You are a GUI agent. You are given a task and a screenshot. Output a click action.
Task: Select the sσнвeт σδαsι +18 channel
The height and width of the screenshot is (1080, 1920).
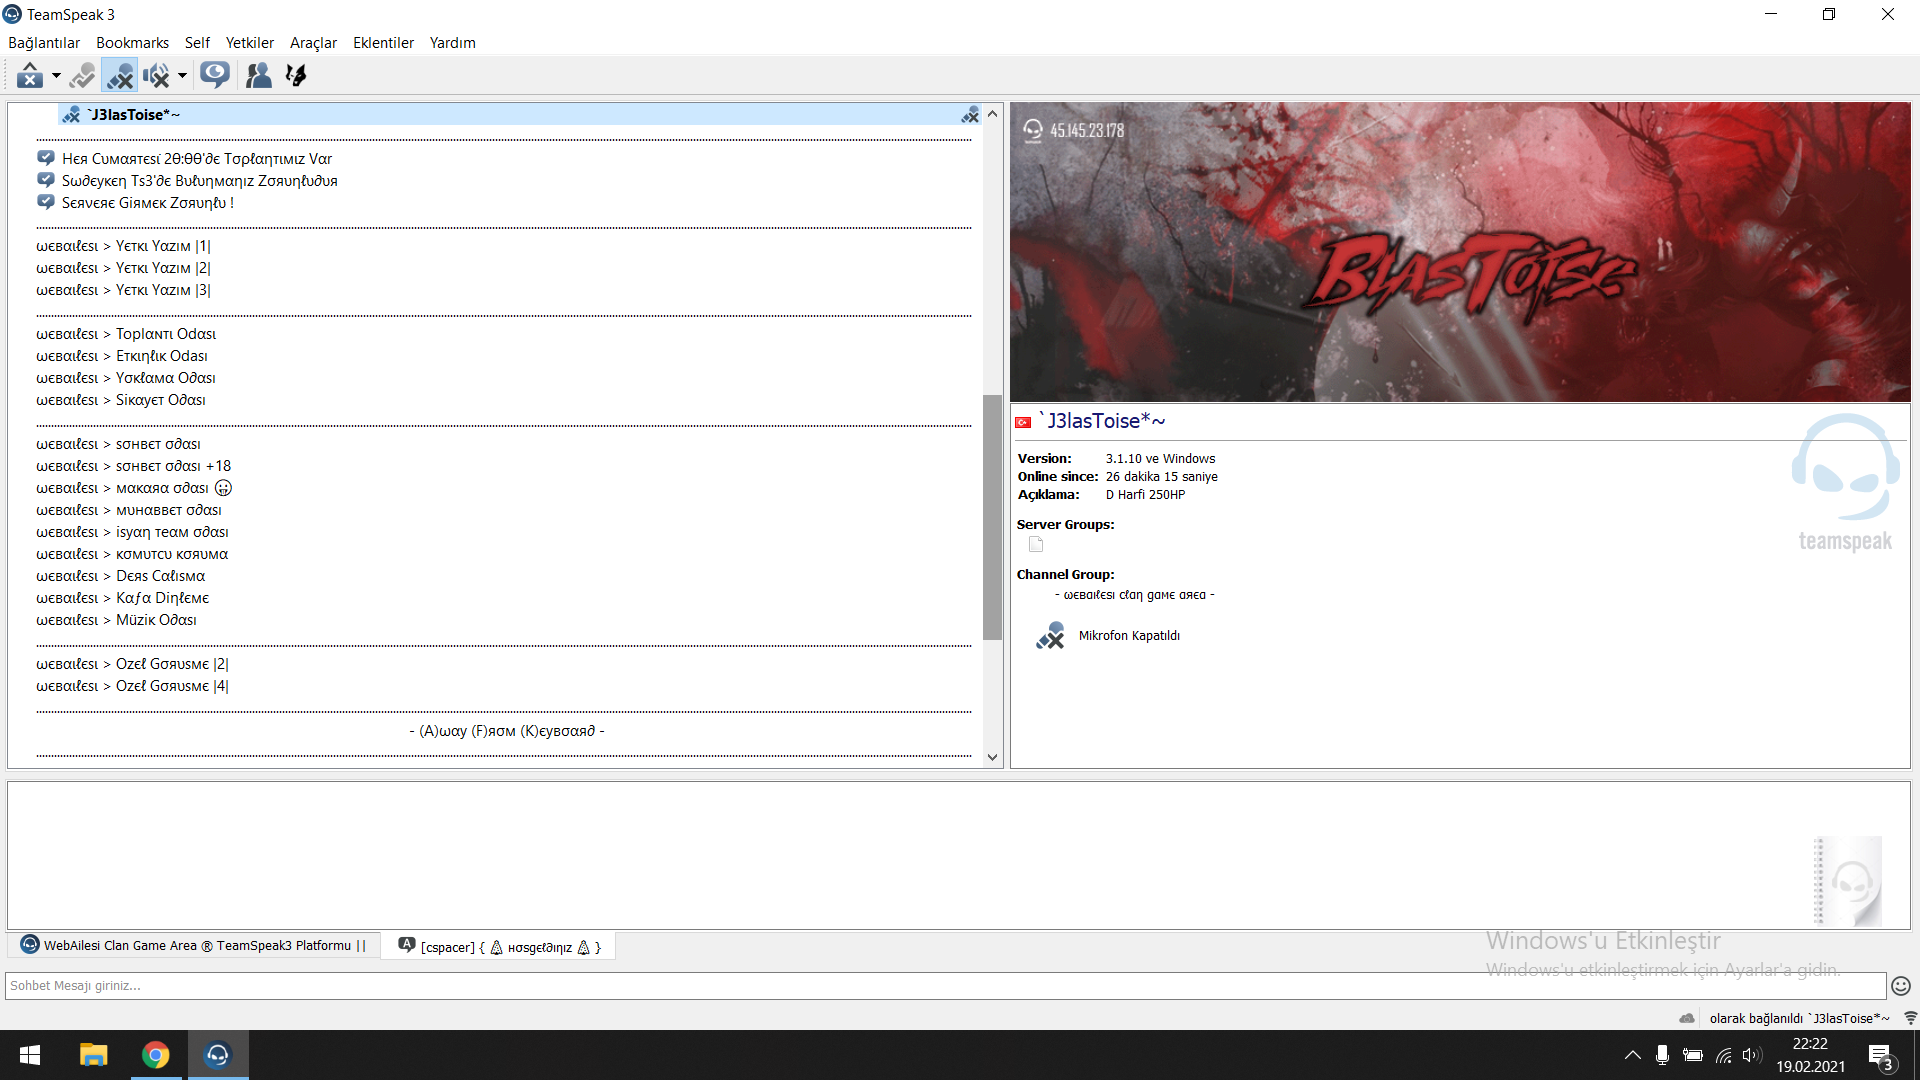coord(134,466)
